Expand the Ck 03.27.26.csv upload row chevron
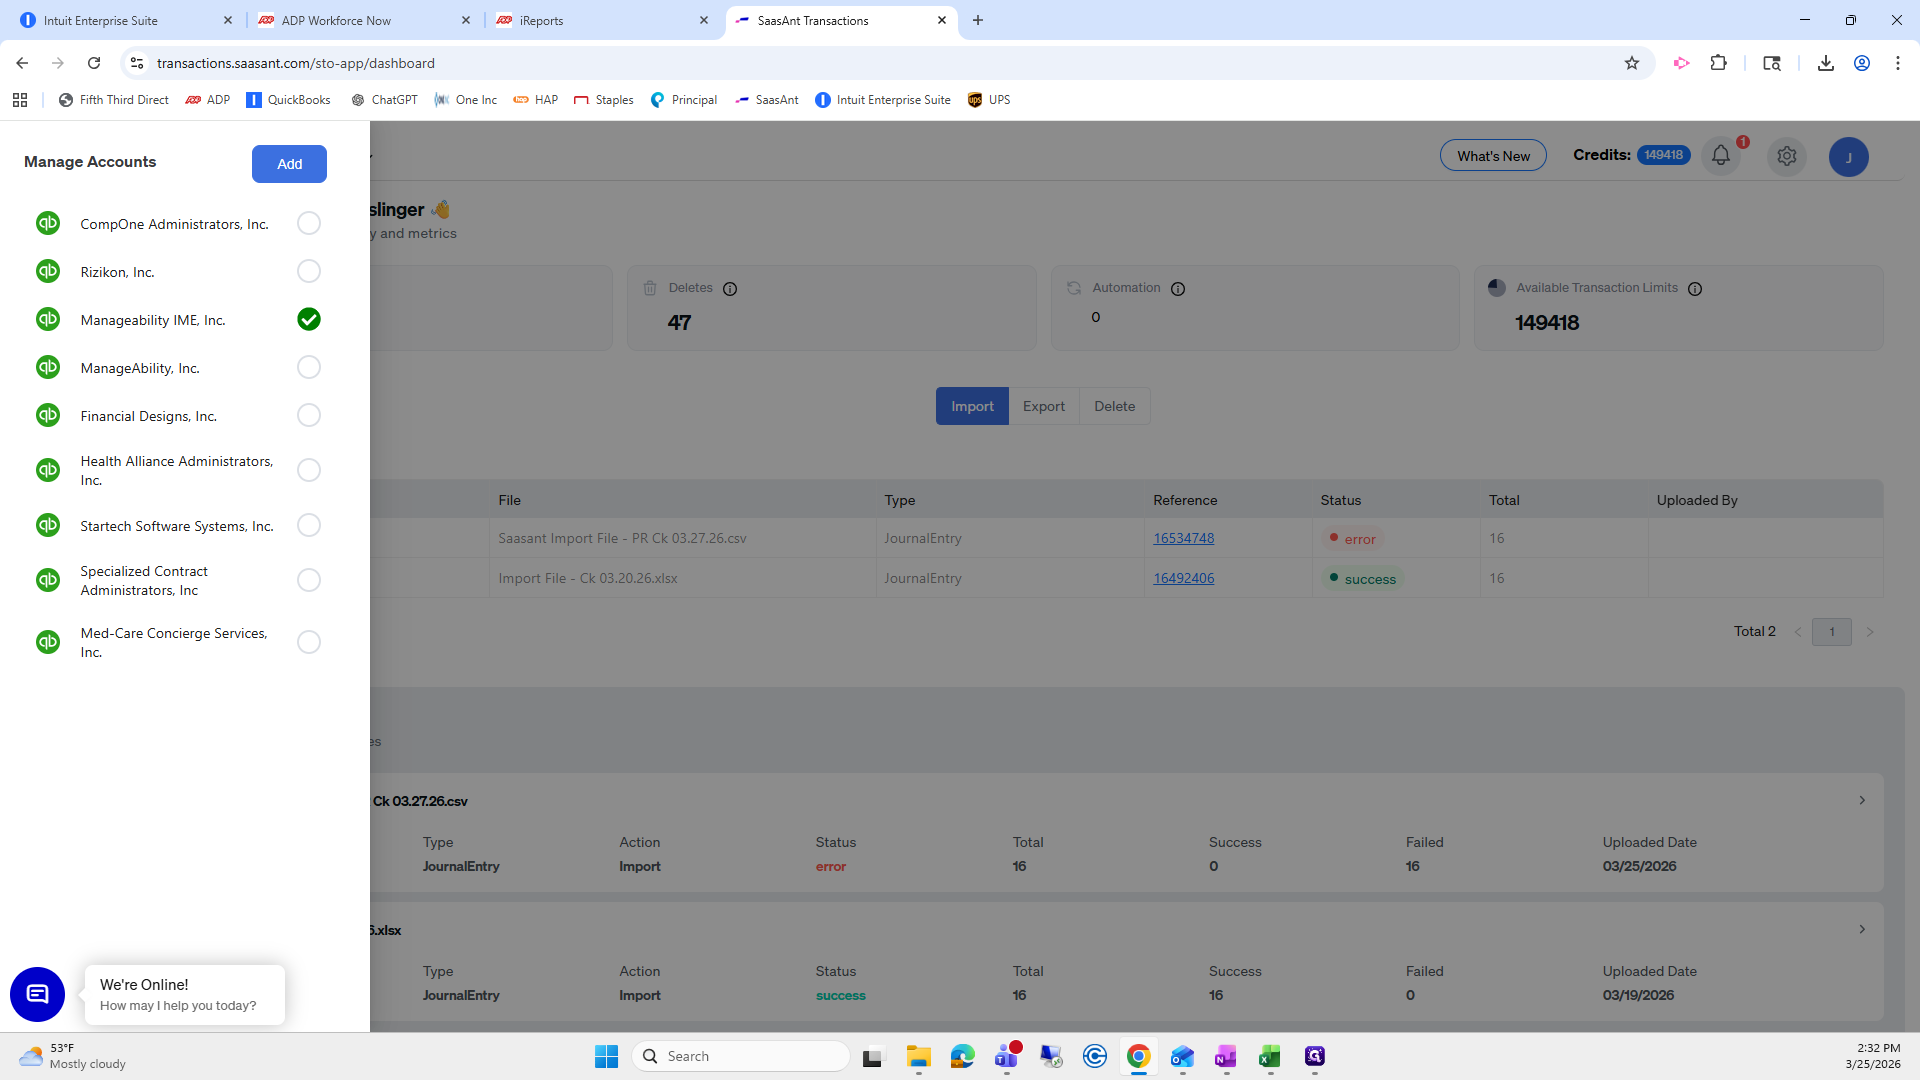This screenshot has height=1080, width=1920. 1862,800
